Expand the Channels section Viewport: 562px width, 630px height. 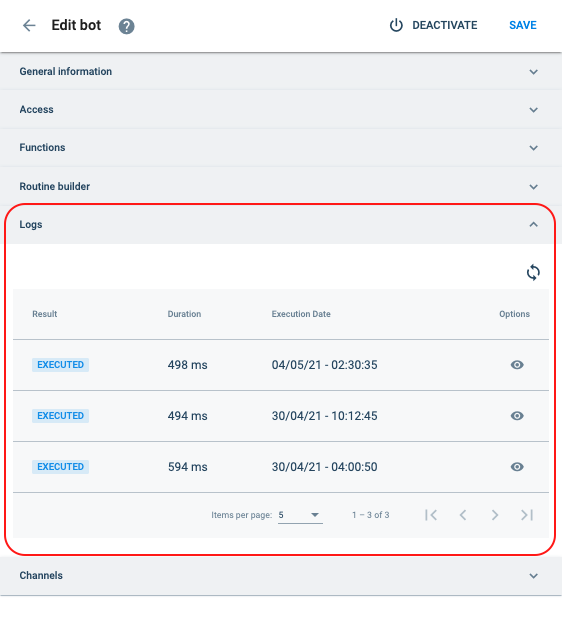[281, 575]
